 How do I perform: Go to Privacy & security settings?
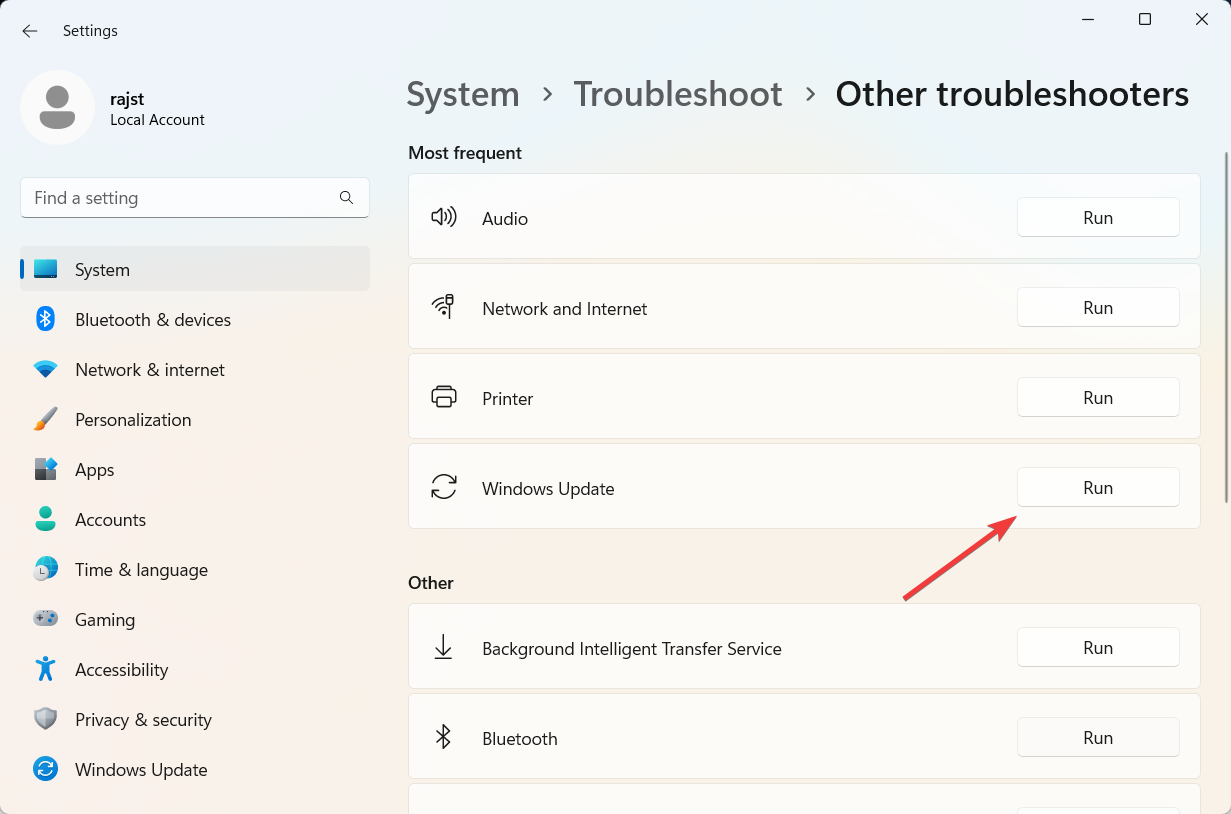(x=195, y=719)
